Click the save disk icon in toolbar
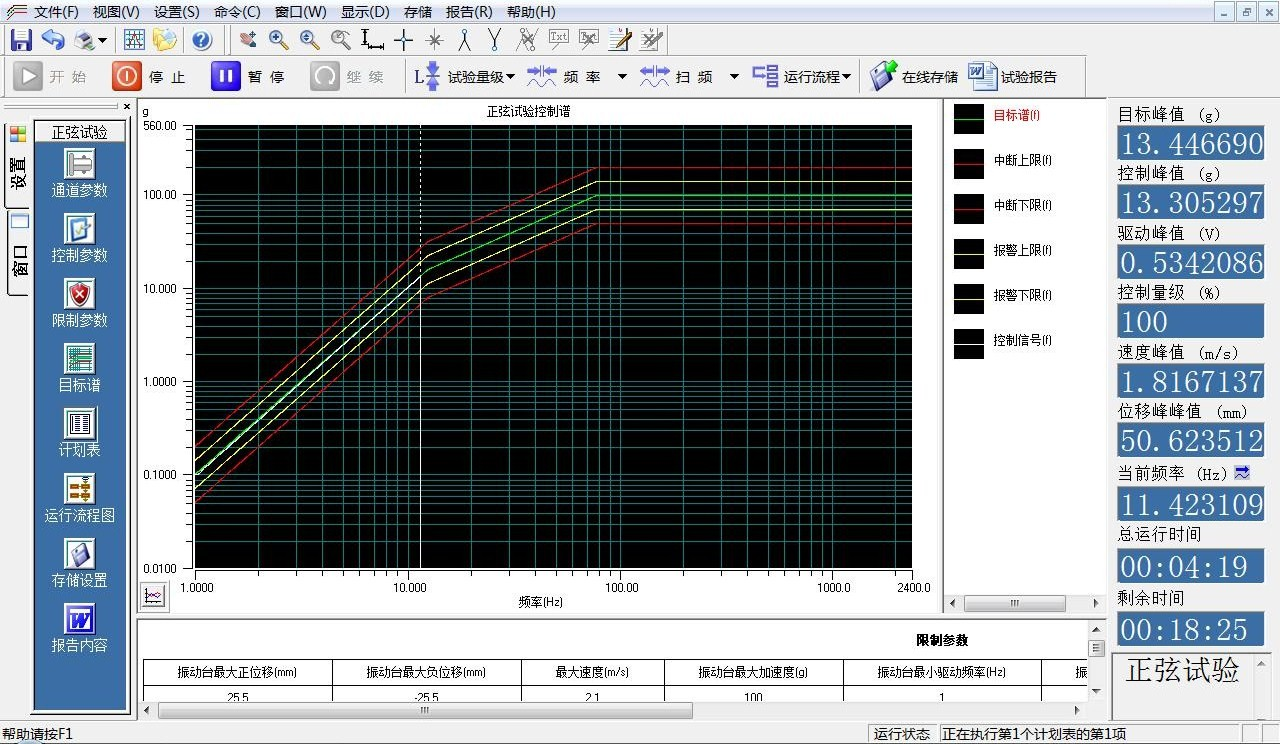The height and width of the screenshot is (744, 1280). (21, 40)
